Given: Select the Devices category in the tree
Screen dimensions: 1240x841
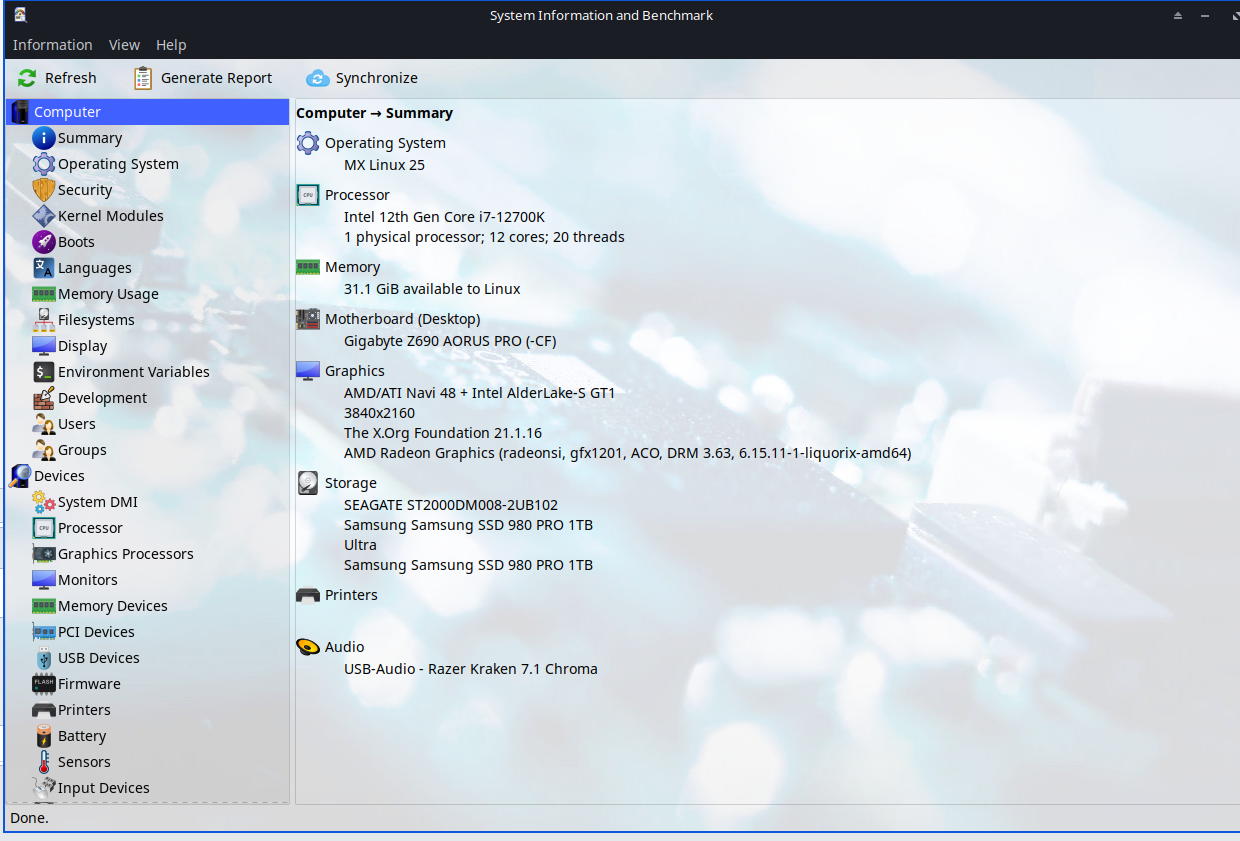Looking at the screenshot, I should coord(147,476).
